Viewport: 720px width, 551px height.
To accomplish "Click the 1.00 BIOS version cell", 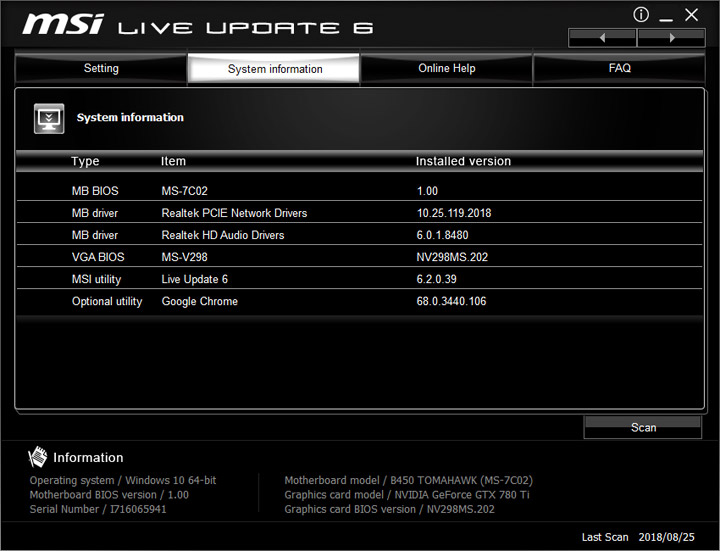I will pos(427,191).
